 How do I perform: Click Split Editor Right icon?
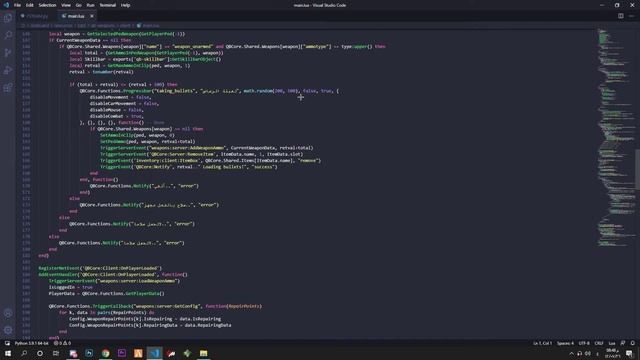coord(620,16)
